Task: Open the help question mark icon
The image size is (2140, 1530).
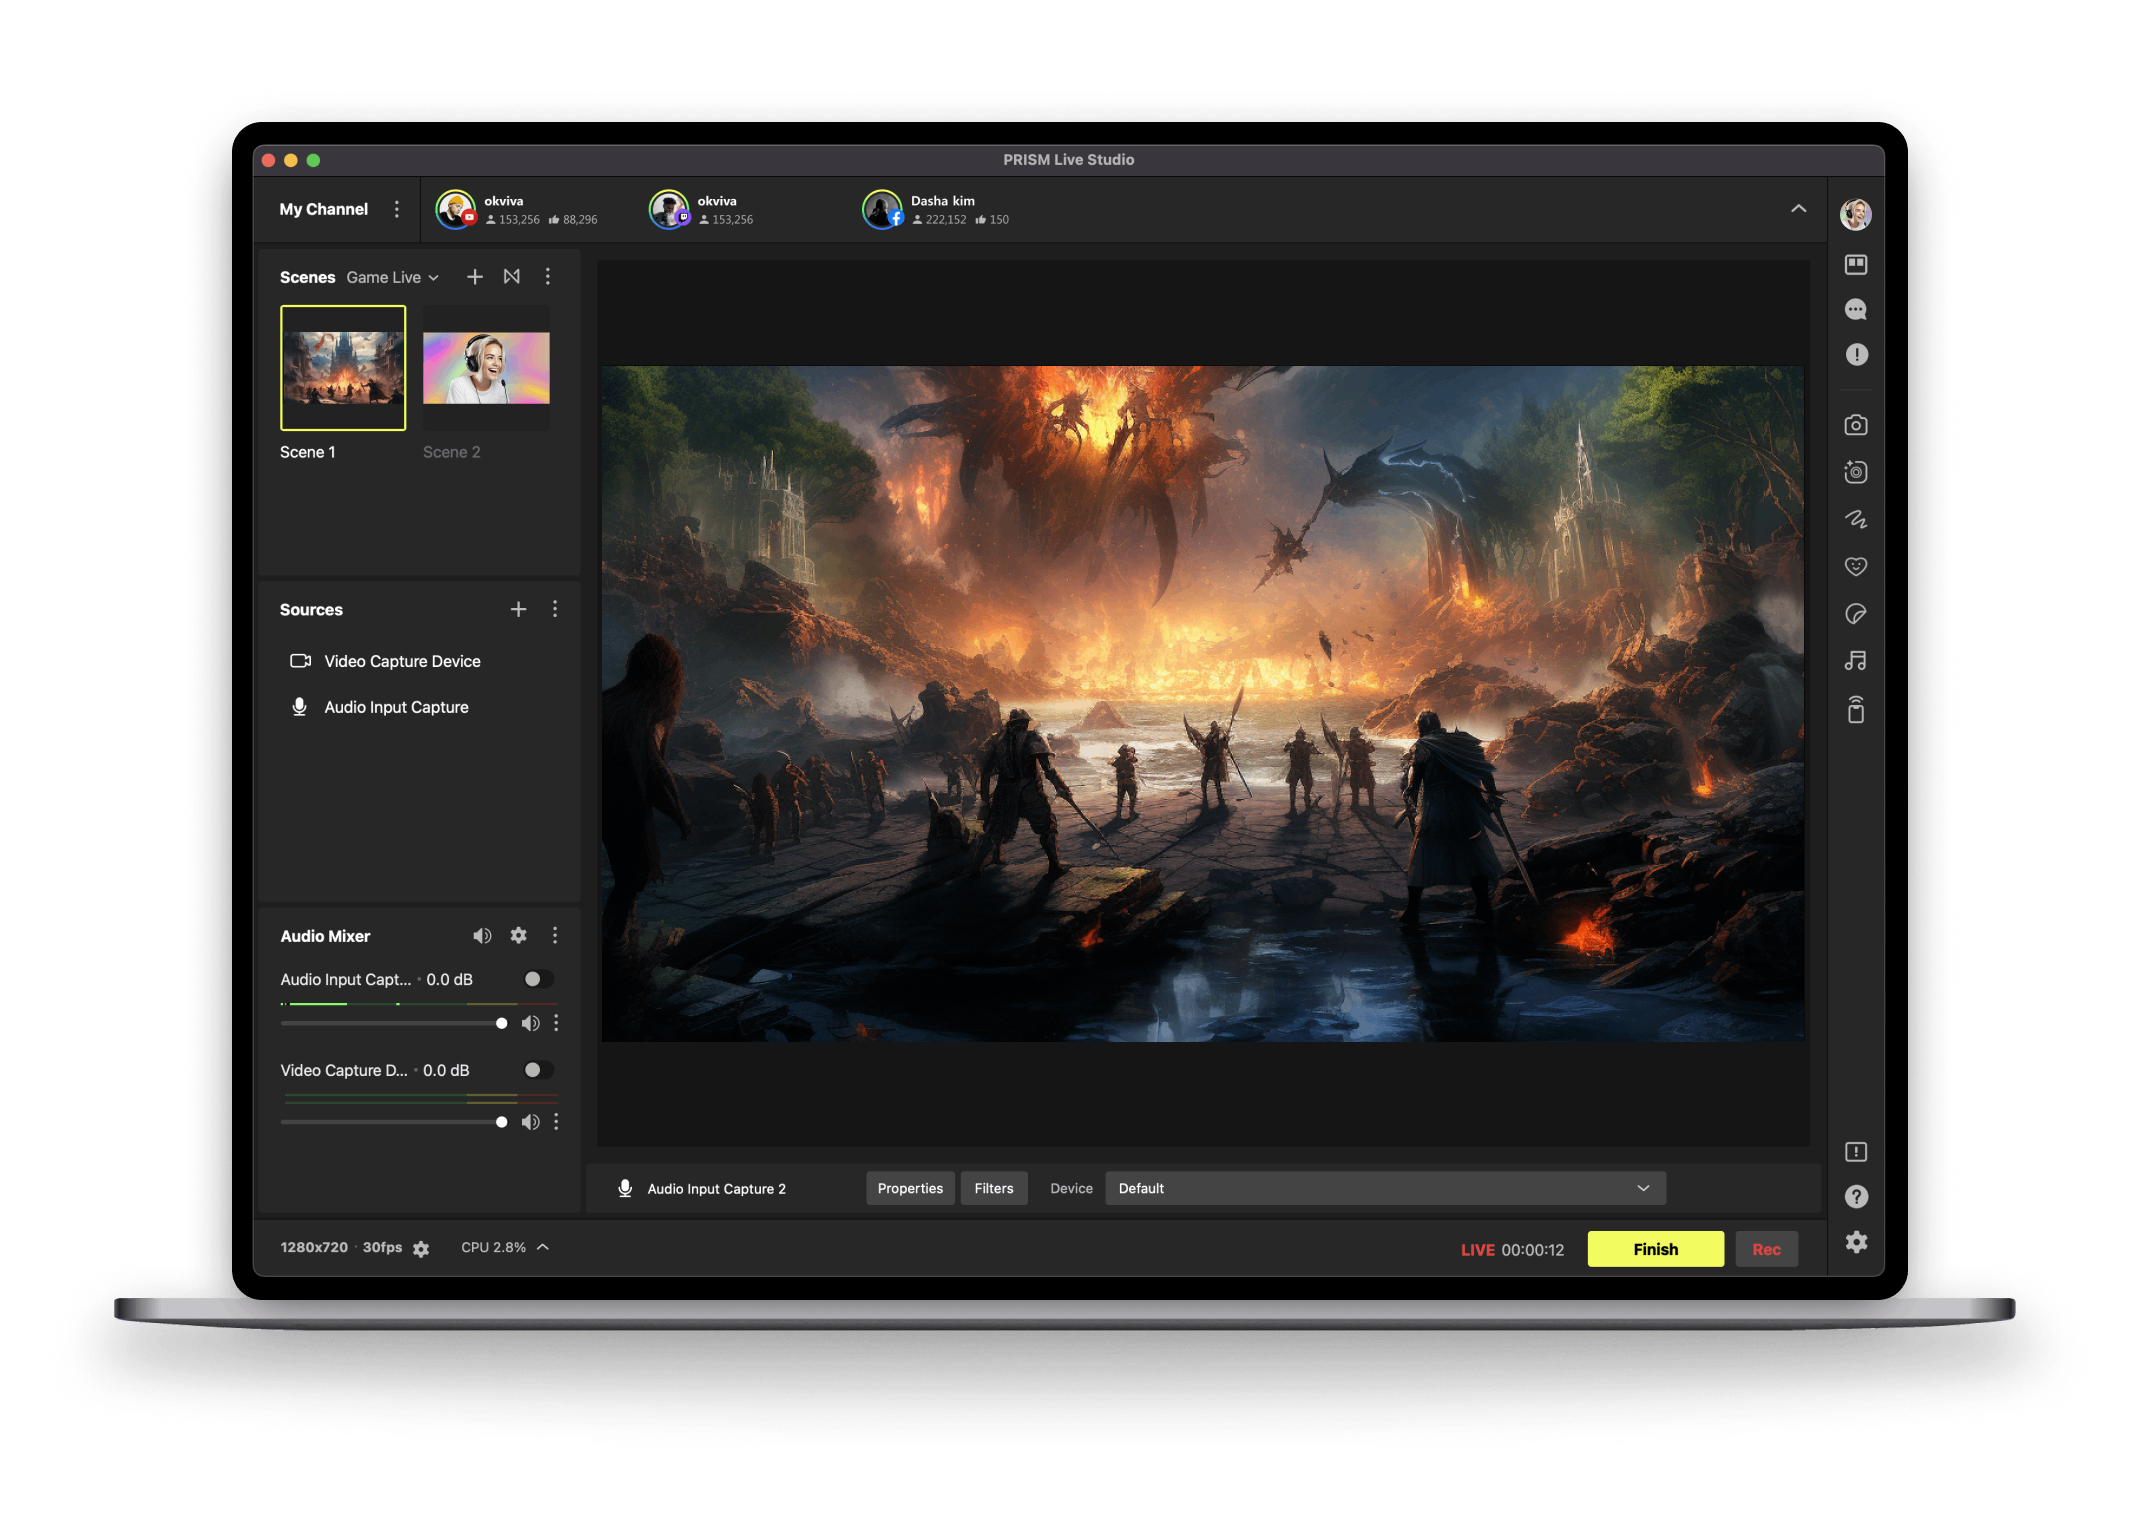Action: tap(1856, 1197)
